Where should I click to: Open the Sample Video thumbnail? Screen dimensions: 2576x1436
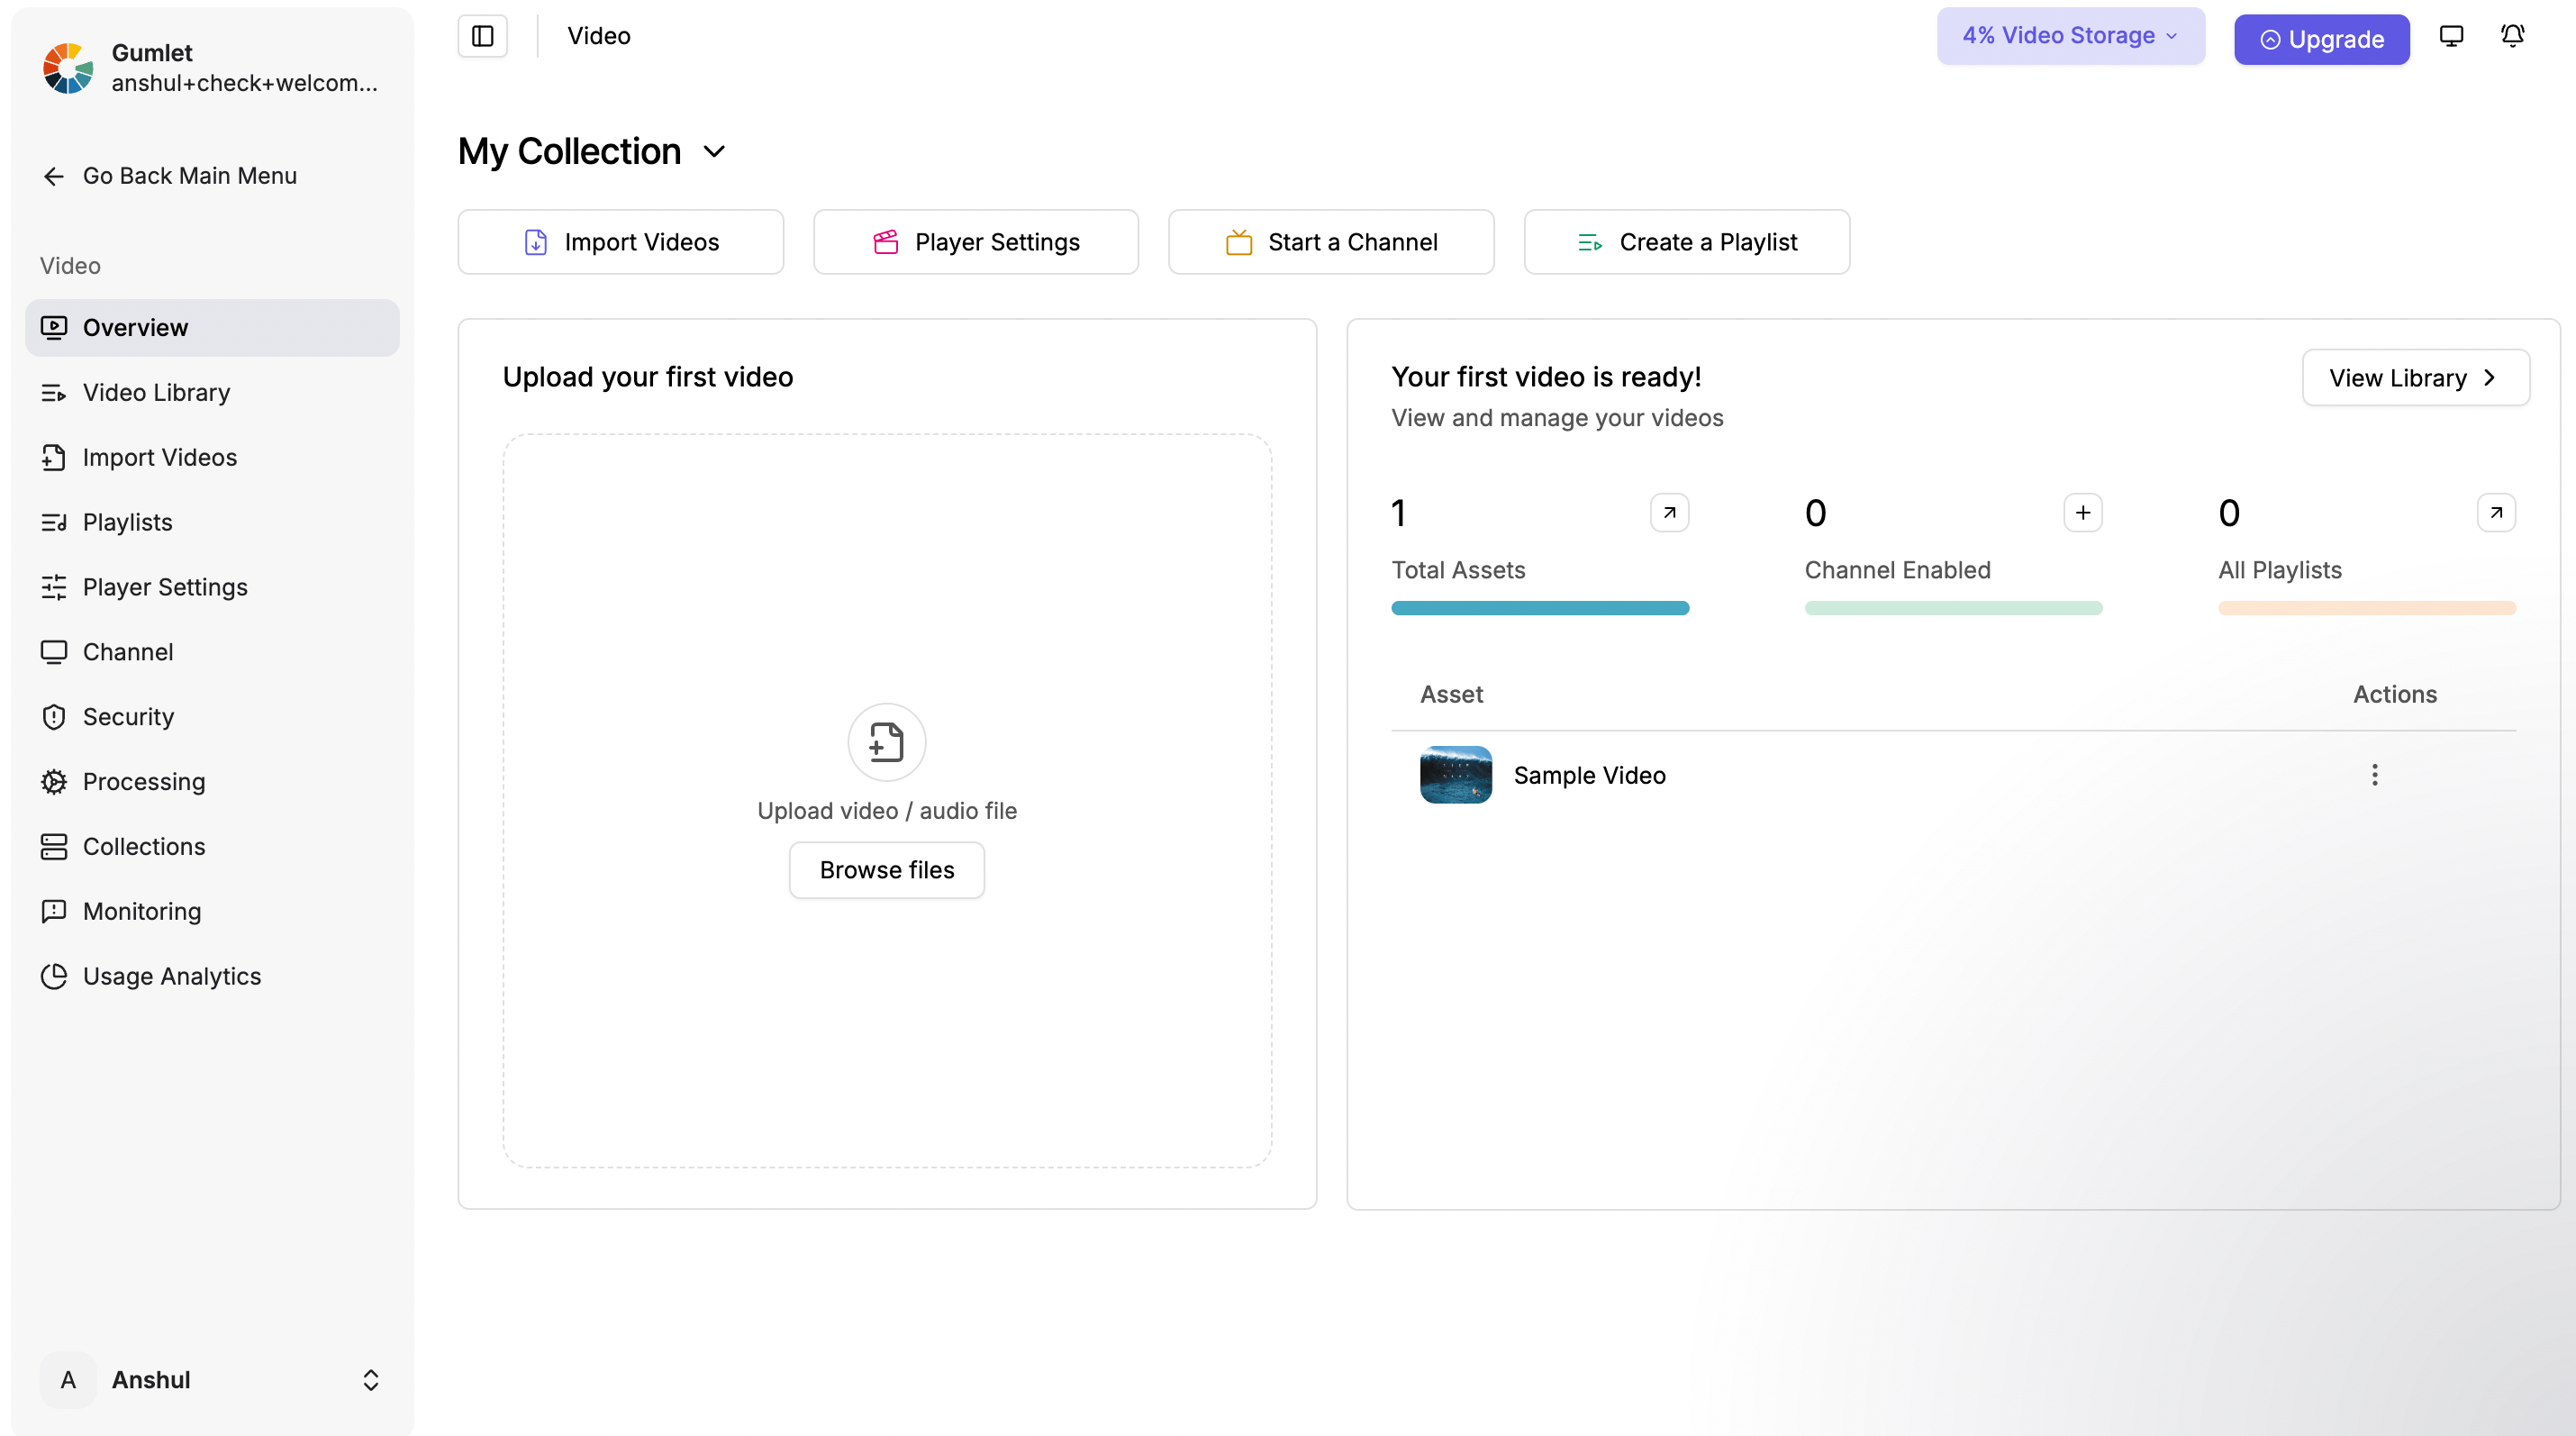coord(1456,775)
